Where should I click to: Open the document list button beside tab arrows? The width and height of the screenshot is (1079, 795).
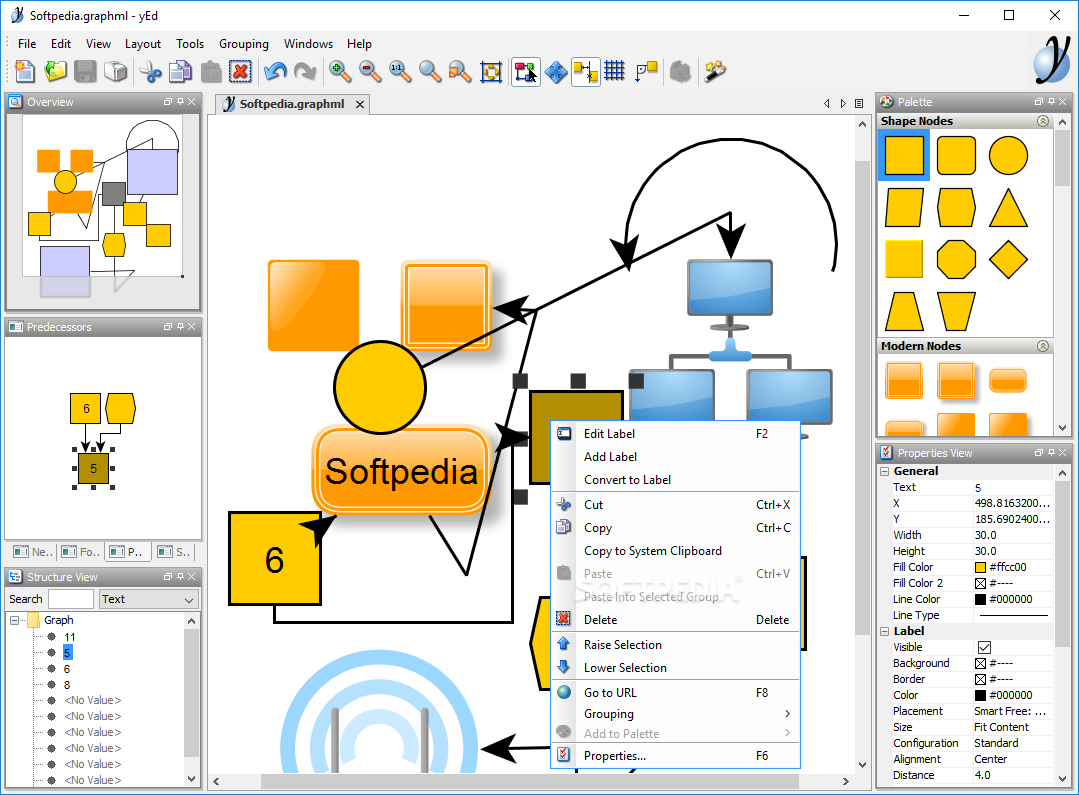859,103
